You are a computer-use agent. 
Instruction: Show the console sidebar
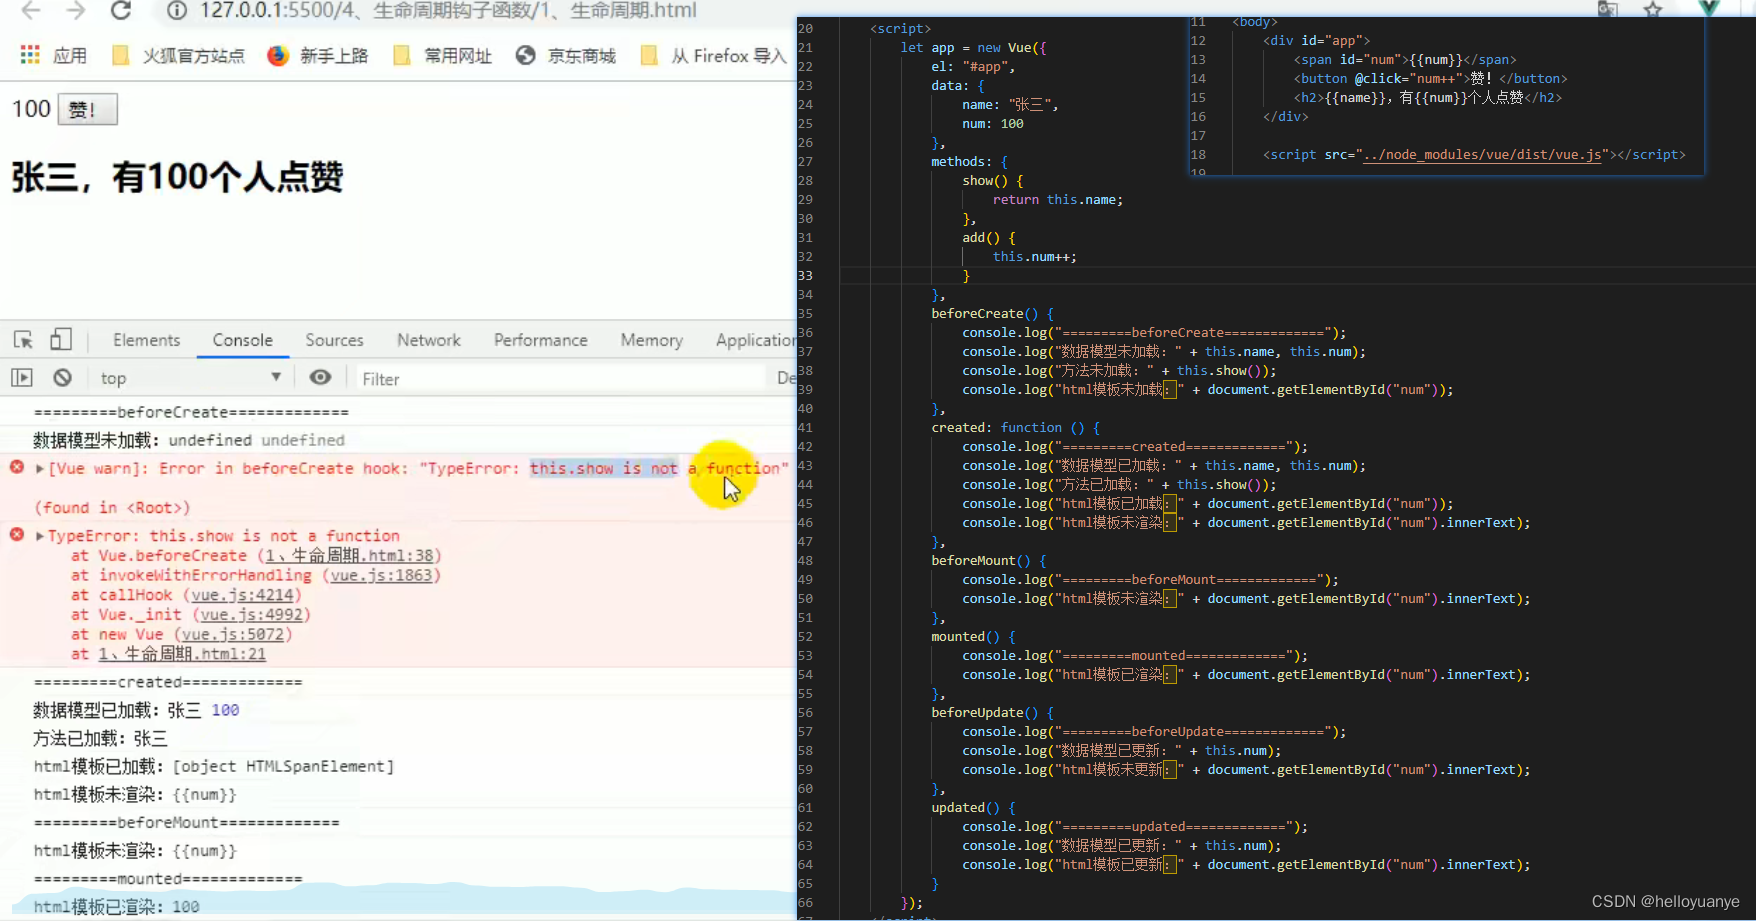click(22, 378)
